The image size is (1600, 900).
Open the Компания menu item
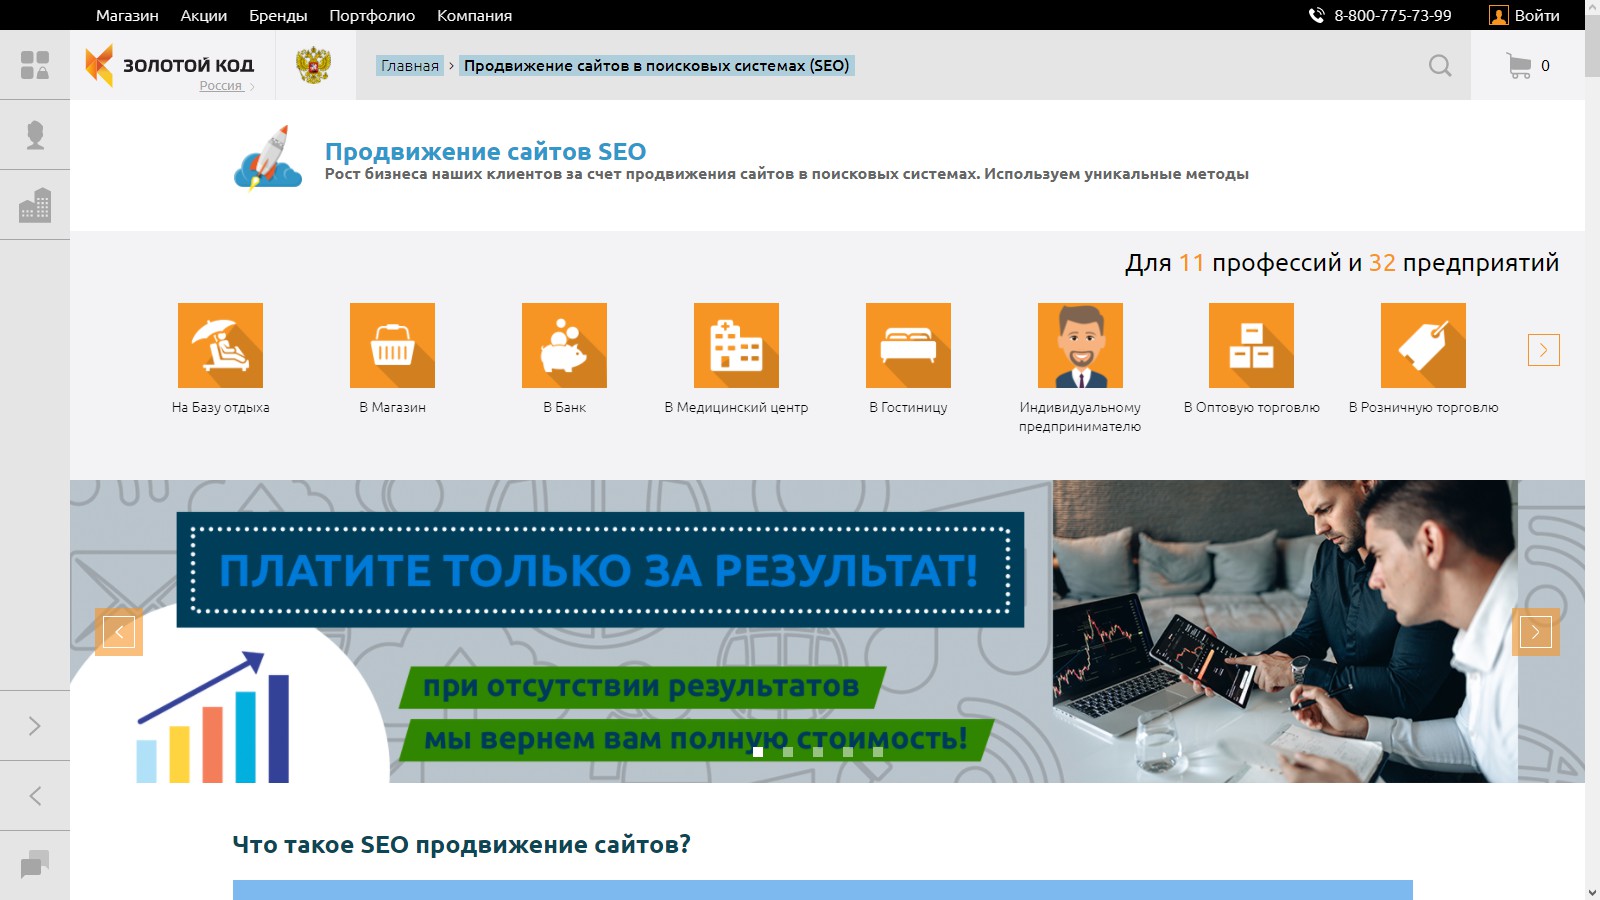click(x=474, y=16)
